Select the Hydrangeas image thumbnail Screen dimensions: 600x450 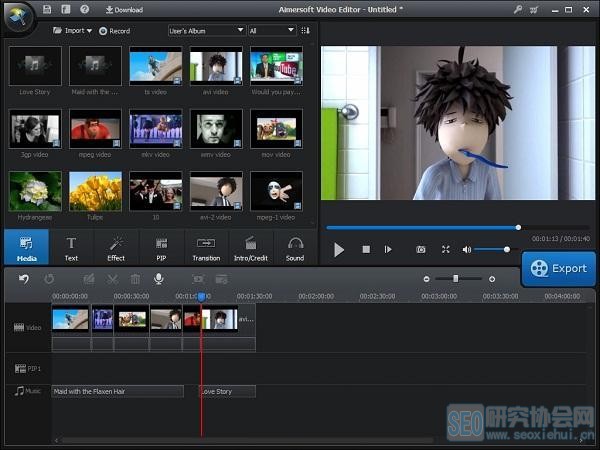[x=35, y=191]
